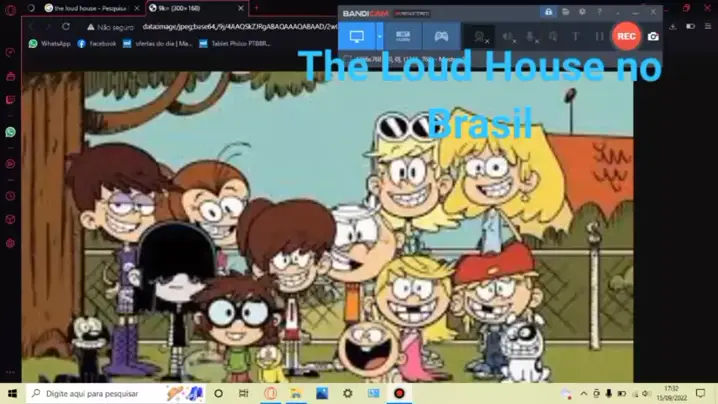Open new browser tab plus button
718x404 pixels.
pyautogui.click(x=256, y=8)
